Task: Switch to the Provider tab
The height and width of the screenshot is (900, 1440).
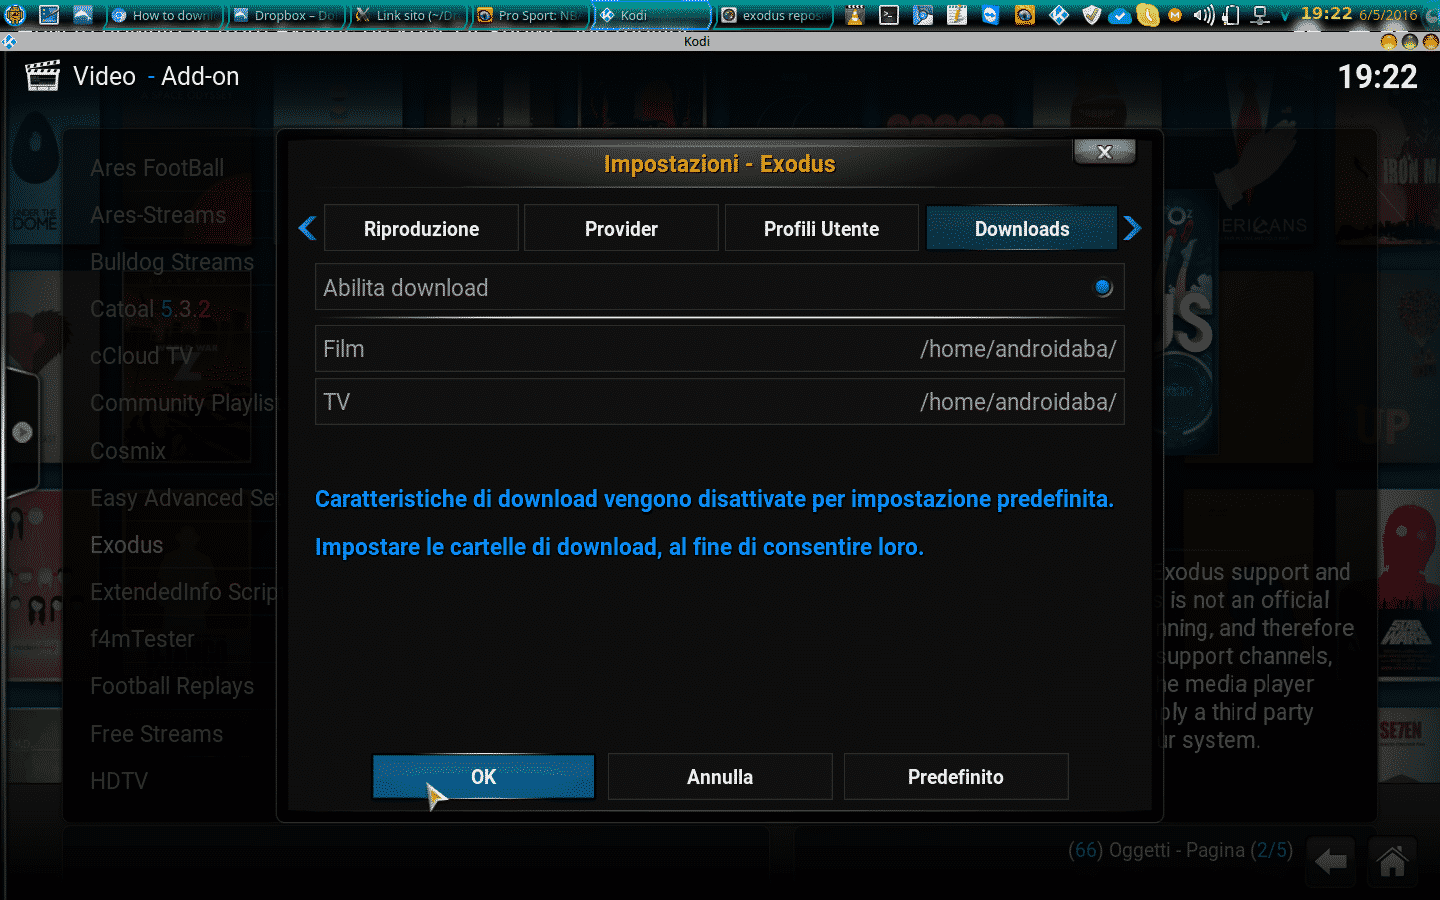Action: (621, 228)
